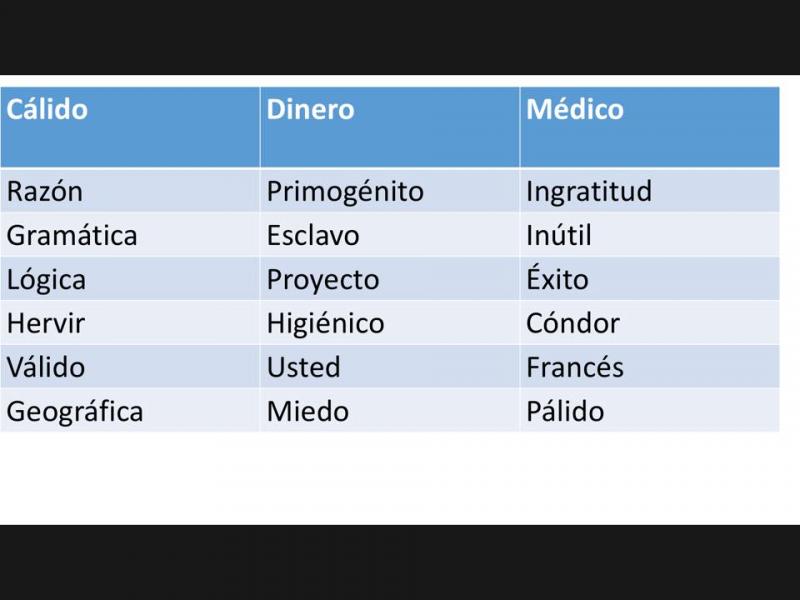Click the Esclavo cell
Viewport: 800px width, 600px height.
(390, 235)
